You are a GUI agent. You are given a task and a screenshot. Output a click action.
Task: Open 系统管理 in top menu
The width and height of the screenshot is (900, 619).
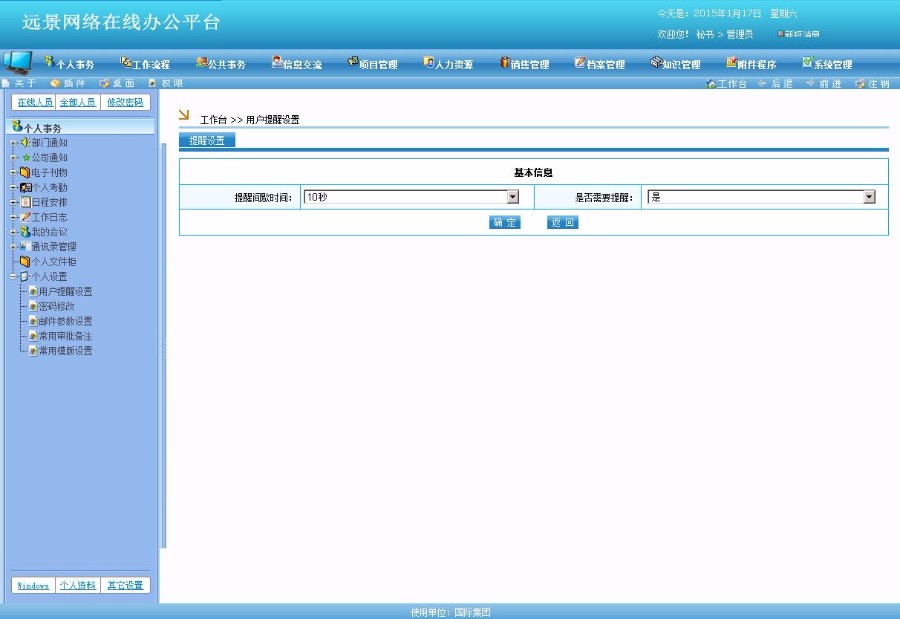[827, 63]
